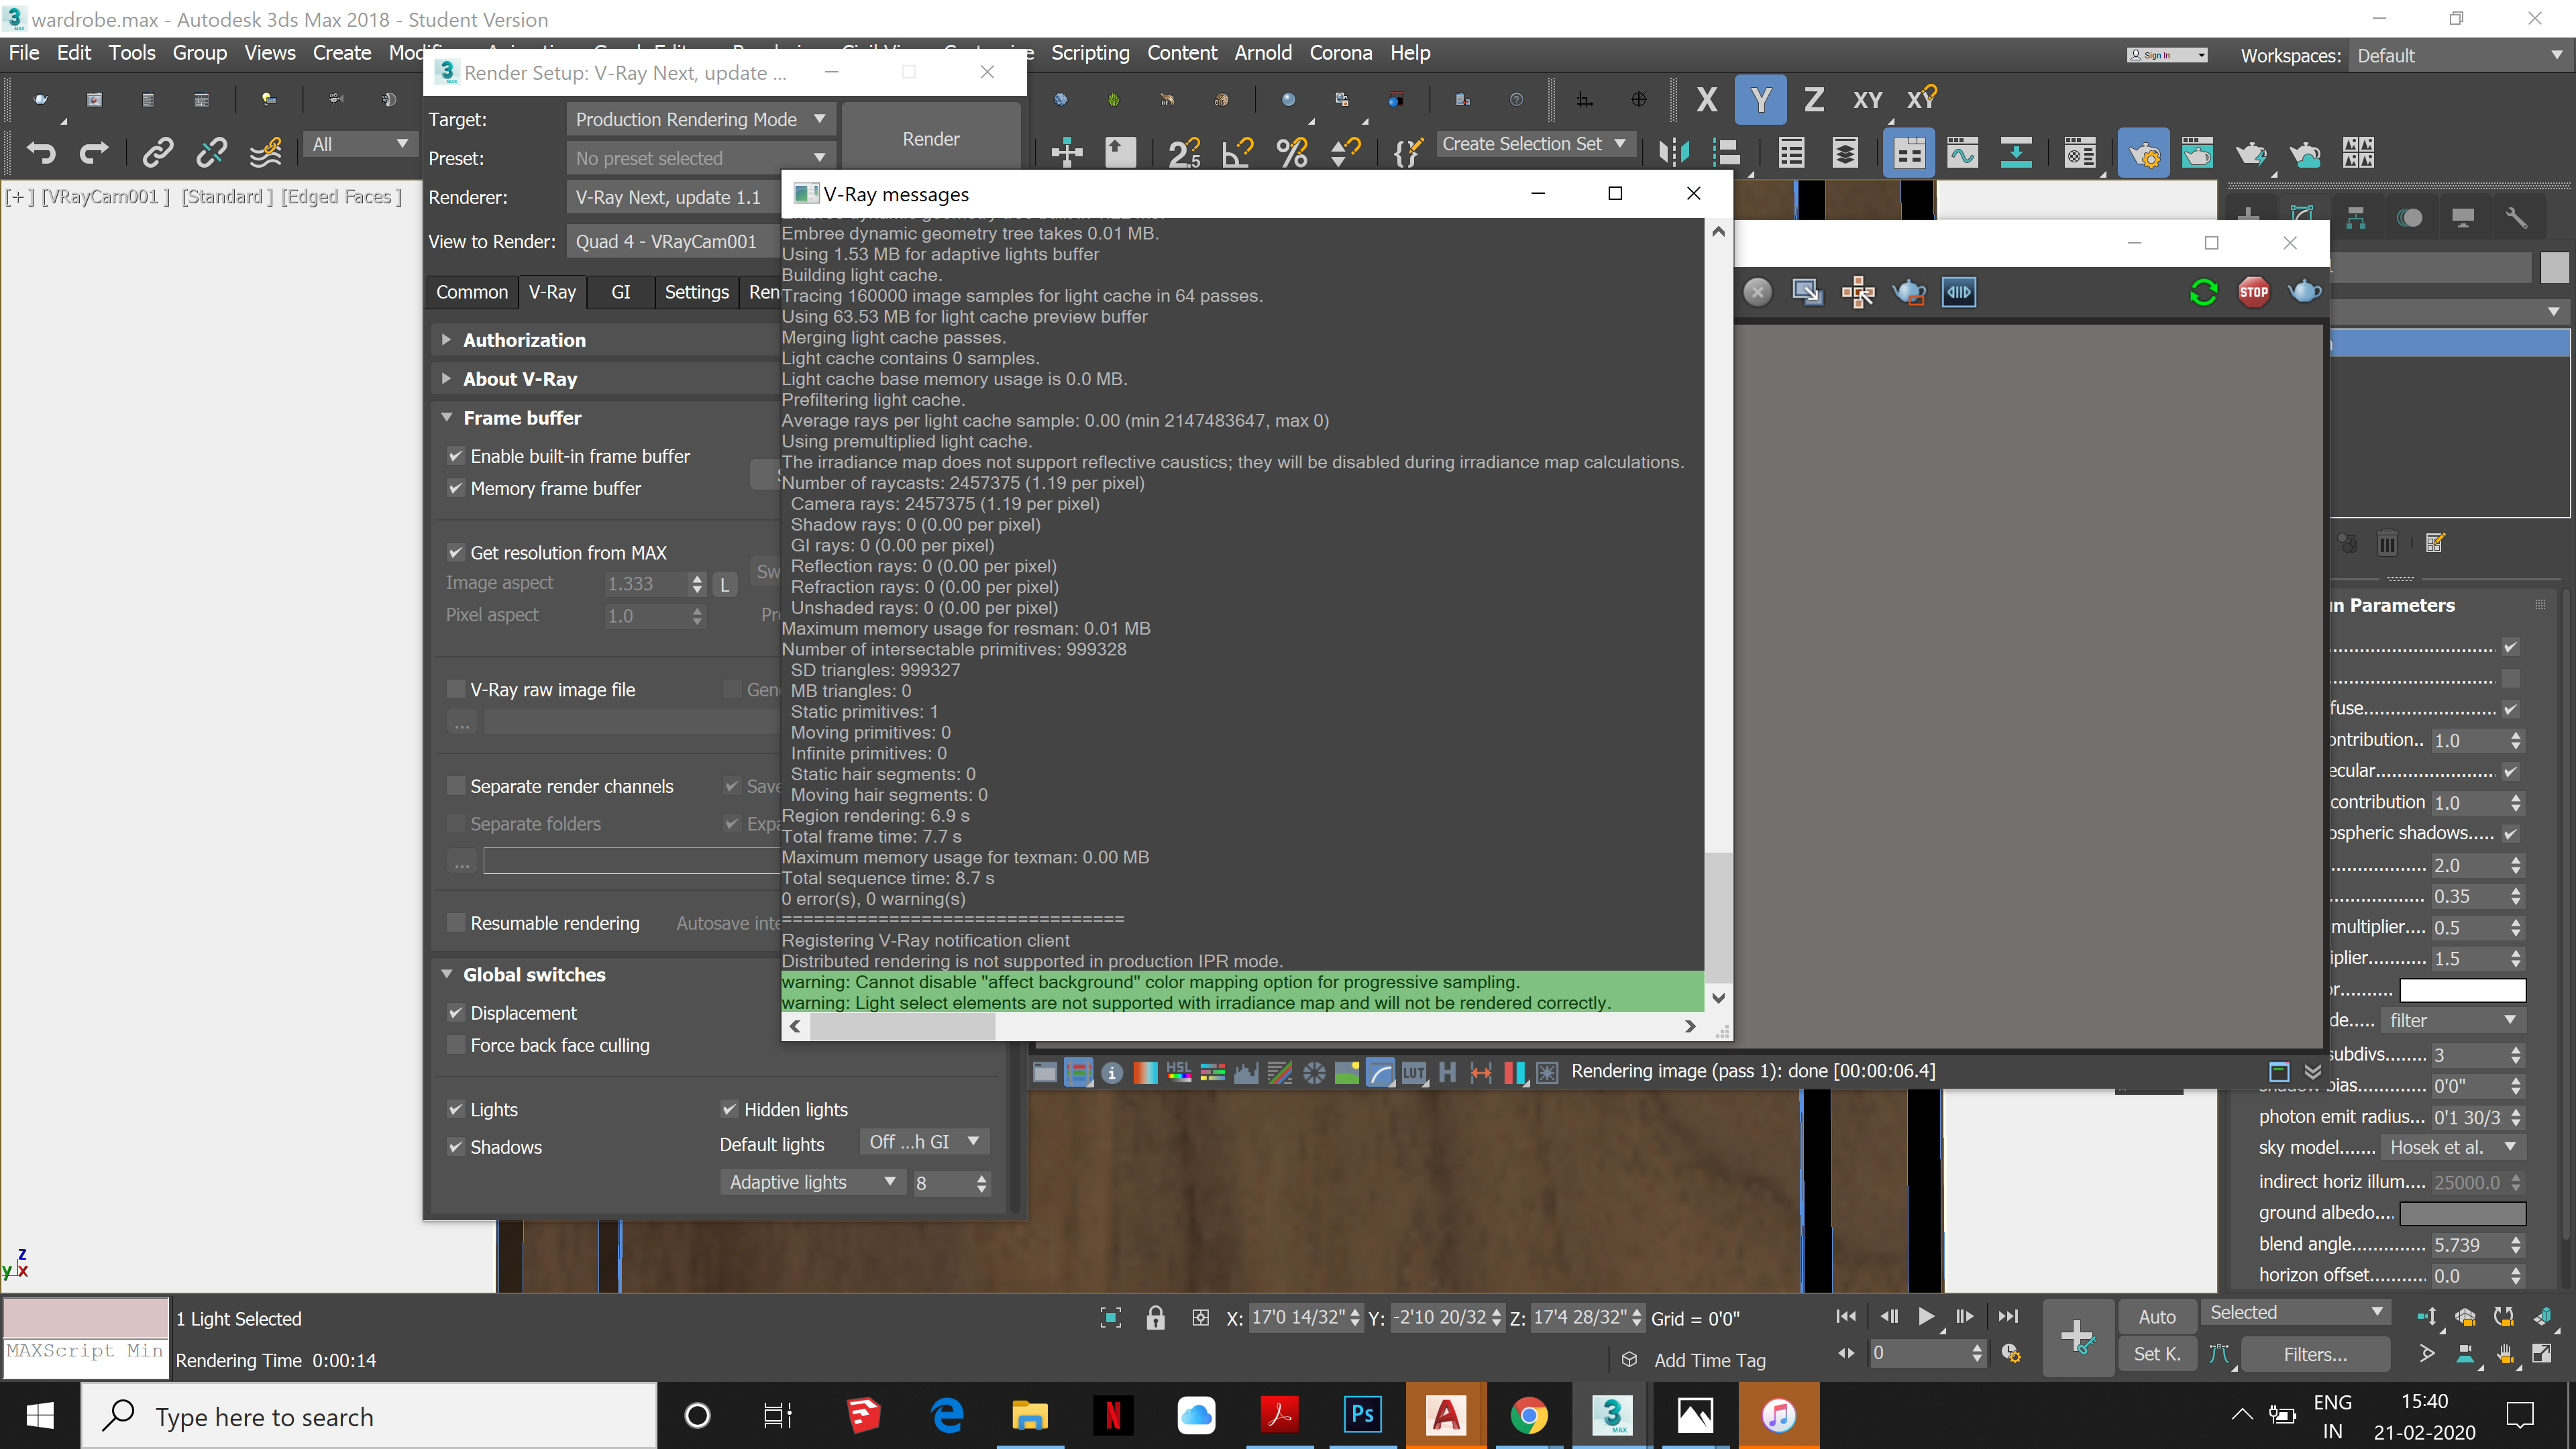Viewport: 2576px width, 1449px height.
Task: Open the Utilities wrench panel tab
Action: tap(2516, 218)
